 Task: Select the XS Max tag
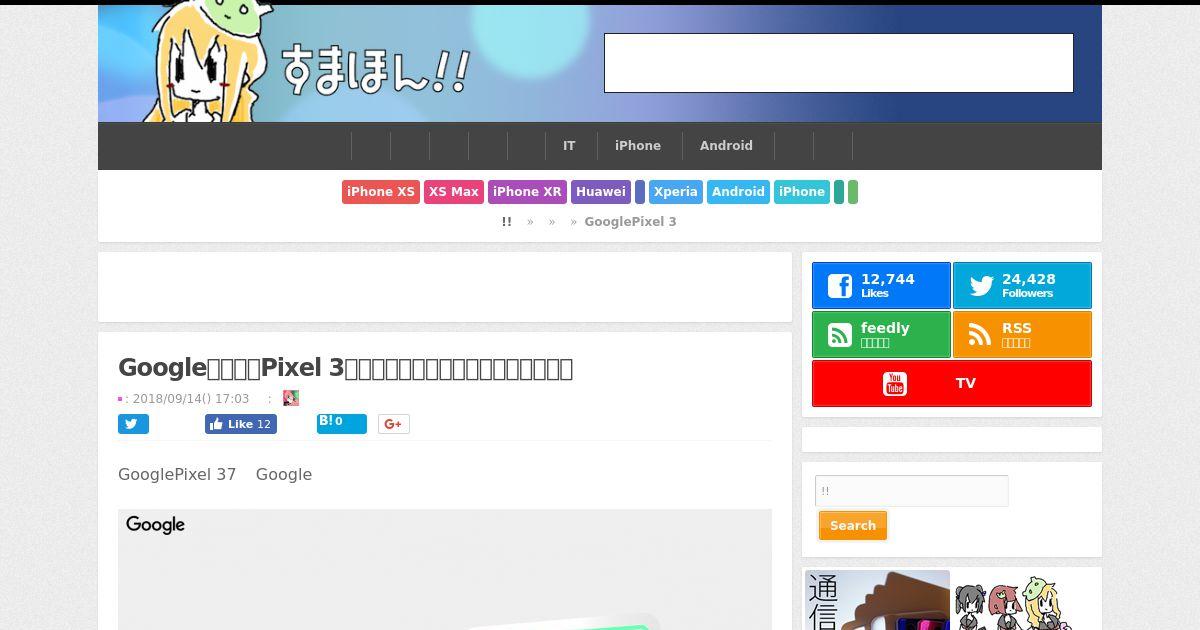point(454,192)
